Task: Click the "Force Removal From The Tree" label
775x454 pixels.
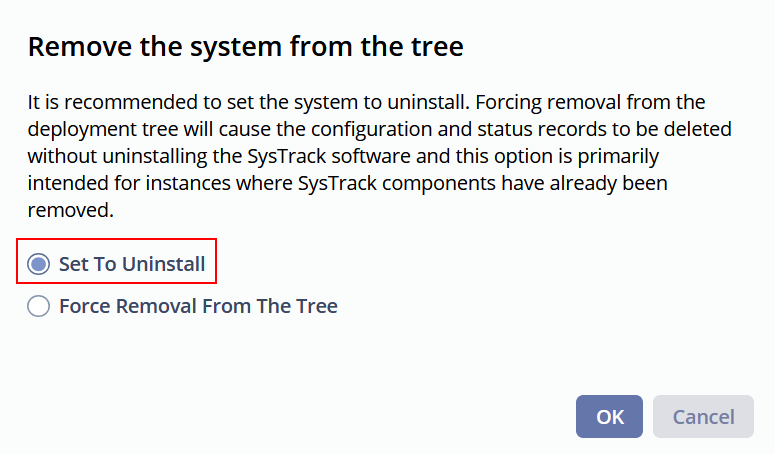Action: pos(198,307)
